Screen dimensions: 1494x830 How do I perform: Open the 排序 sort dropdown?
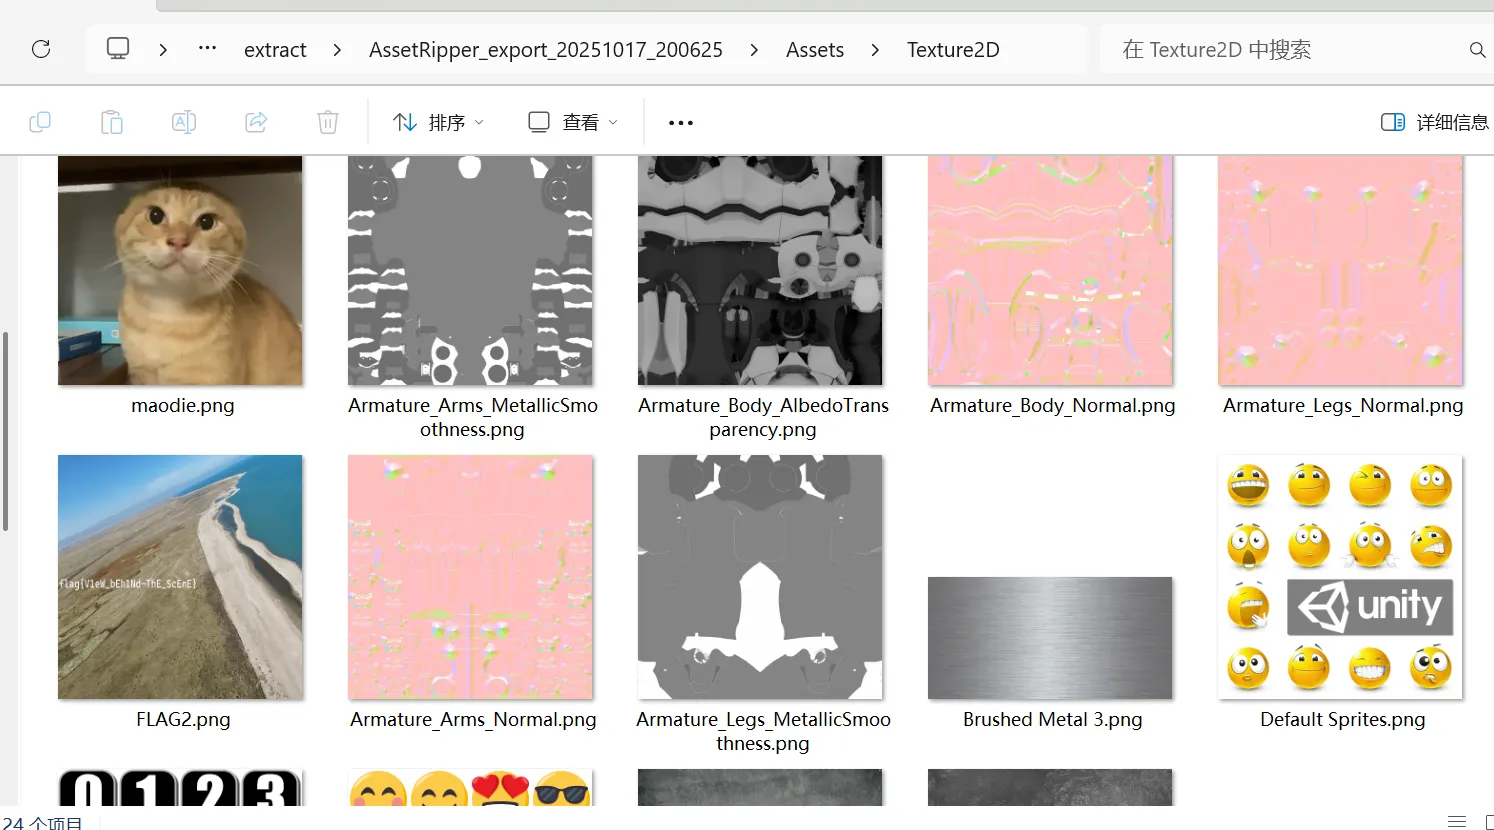[438, 122]
